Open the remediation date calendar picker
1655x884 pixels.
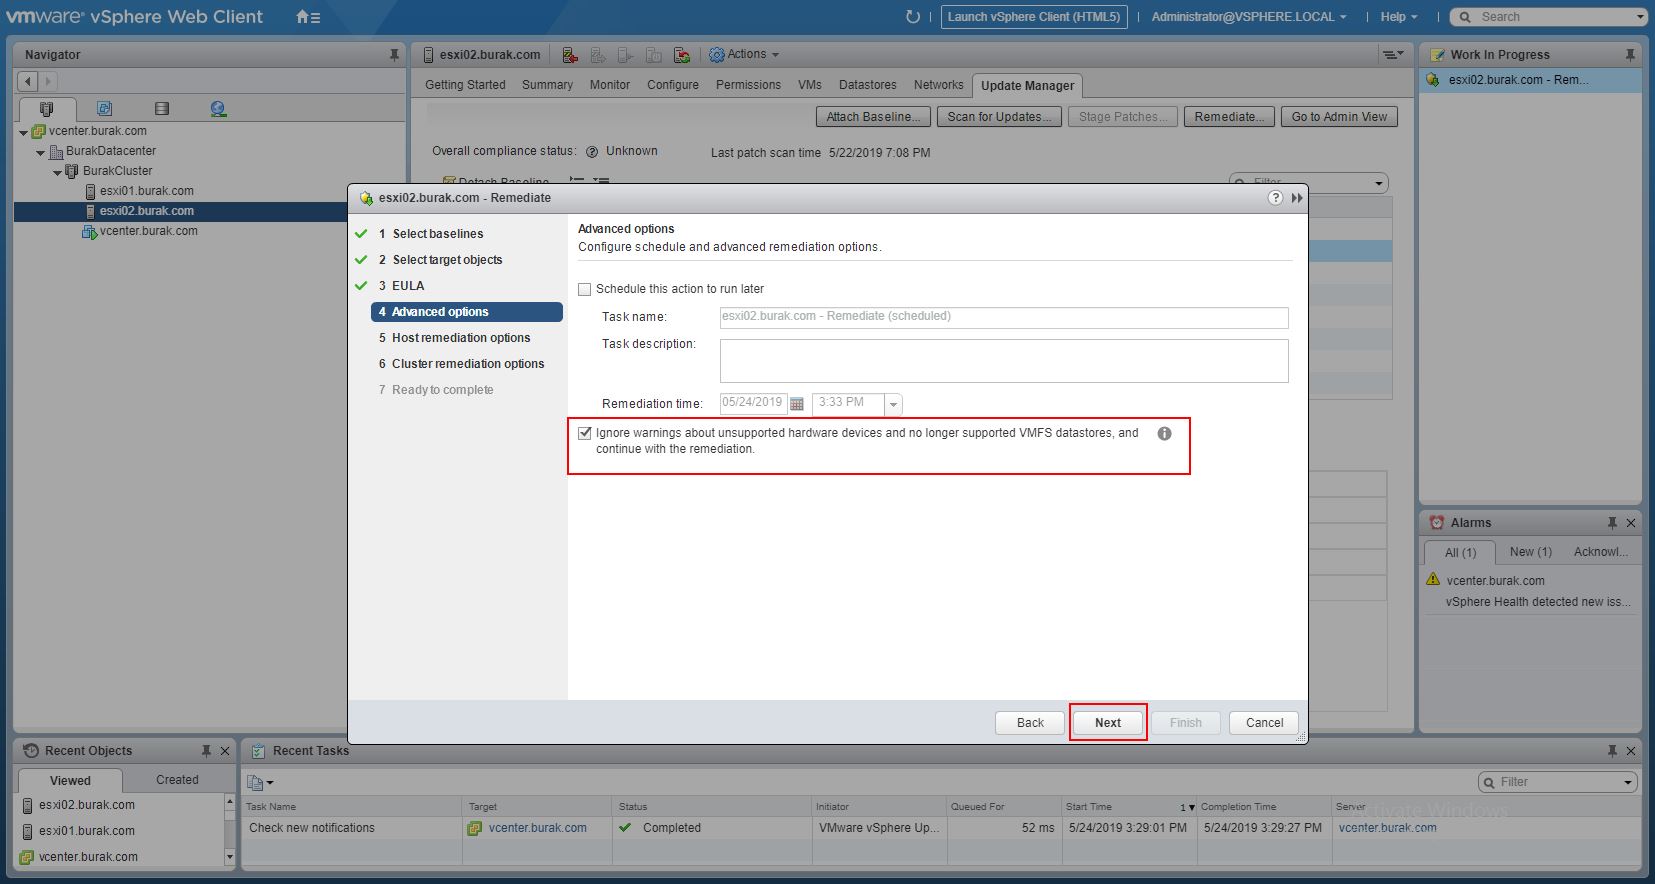pos(797,404)
